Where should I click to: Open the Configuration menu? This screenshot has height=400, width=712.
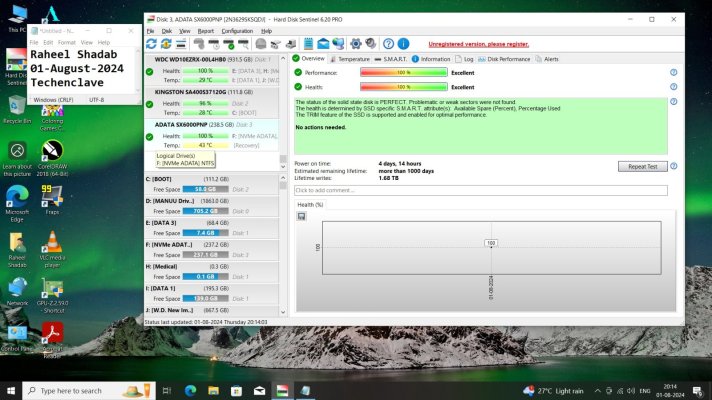tap(237, 31)
